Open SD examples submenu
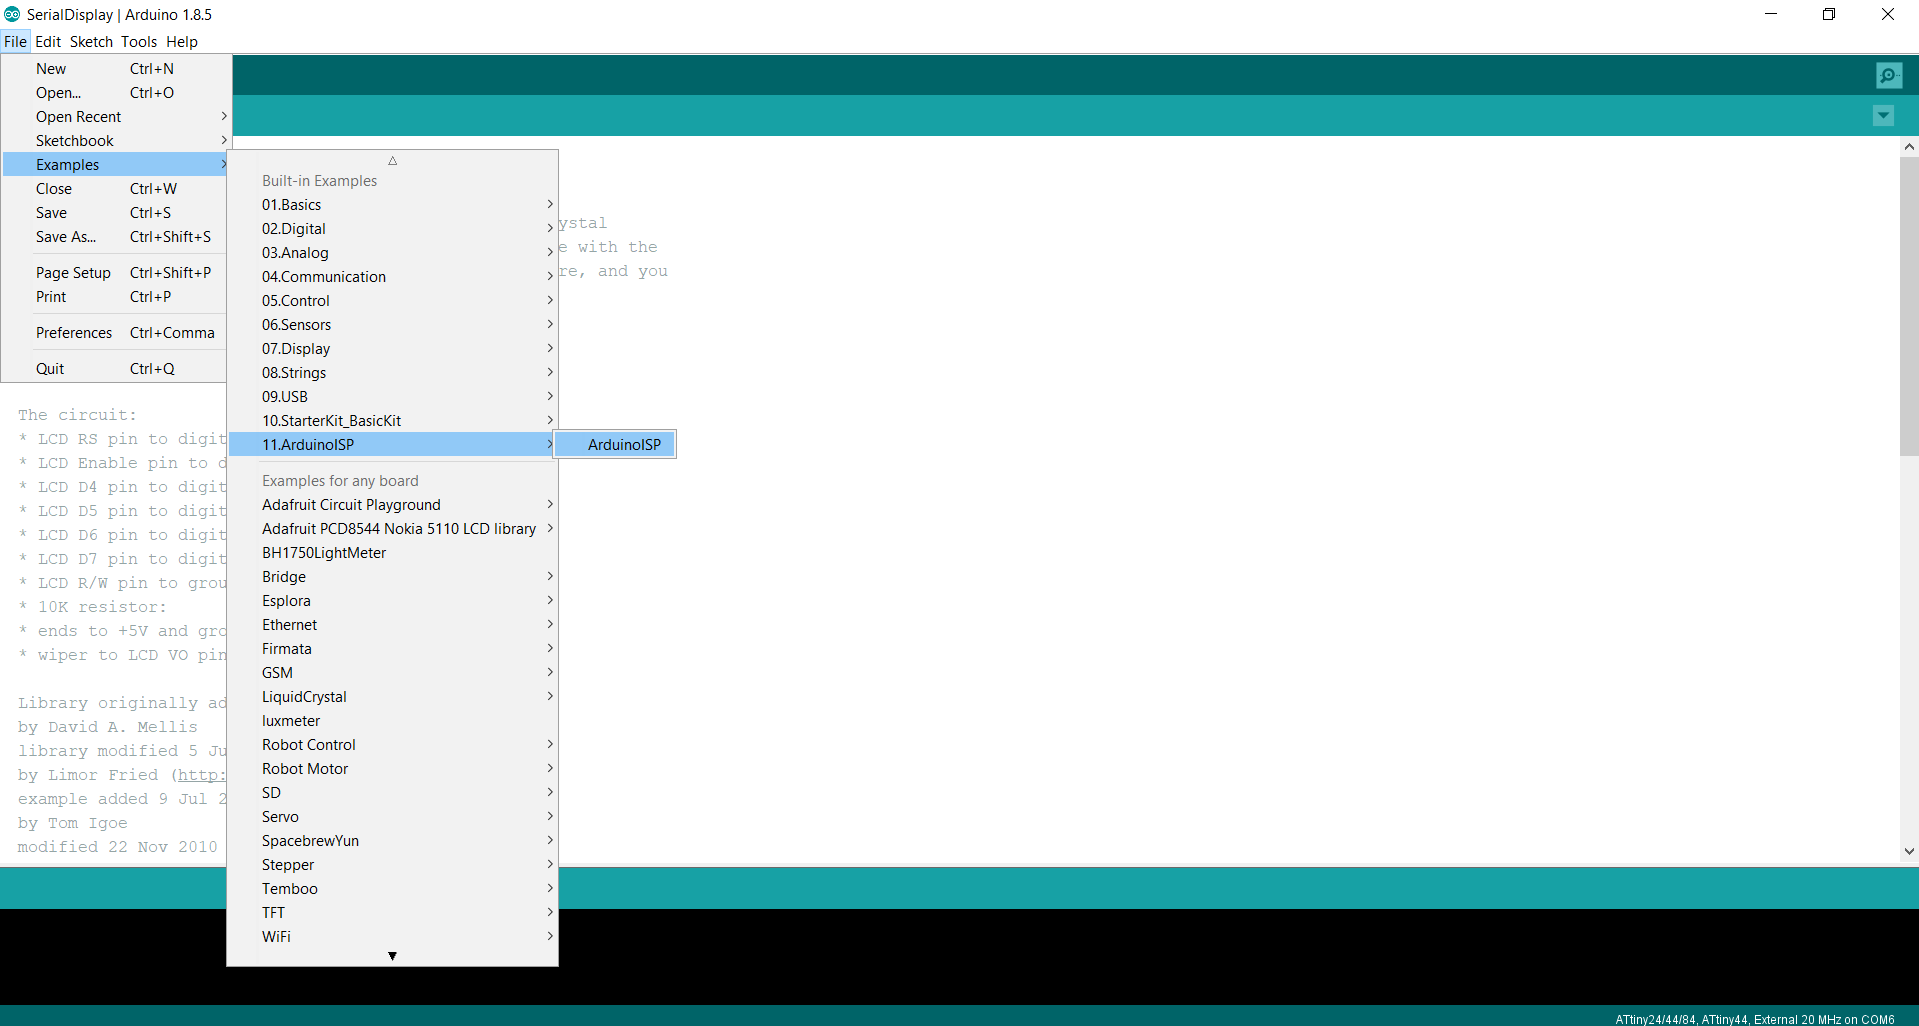Viewport: 1919px width, 1026px height. click(x=393, y=793)
